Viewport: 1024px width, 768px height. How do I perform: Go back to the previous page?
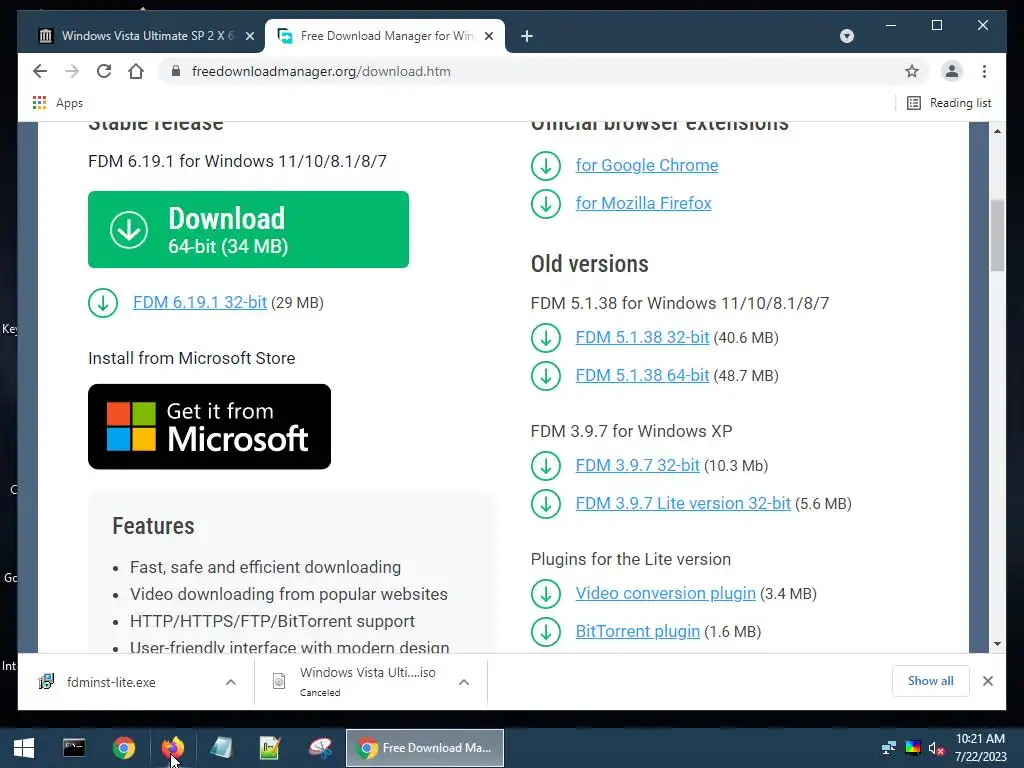[x=40, y=71]
